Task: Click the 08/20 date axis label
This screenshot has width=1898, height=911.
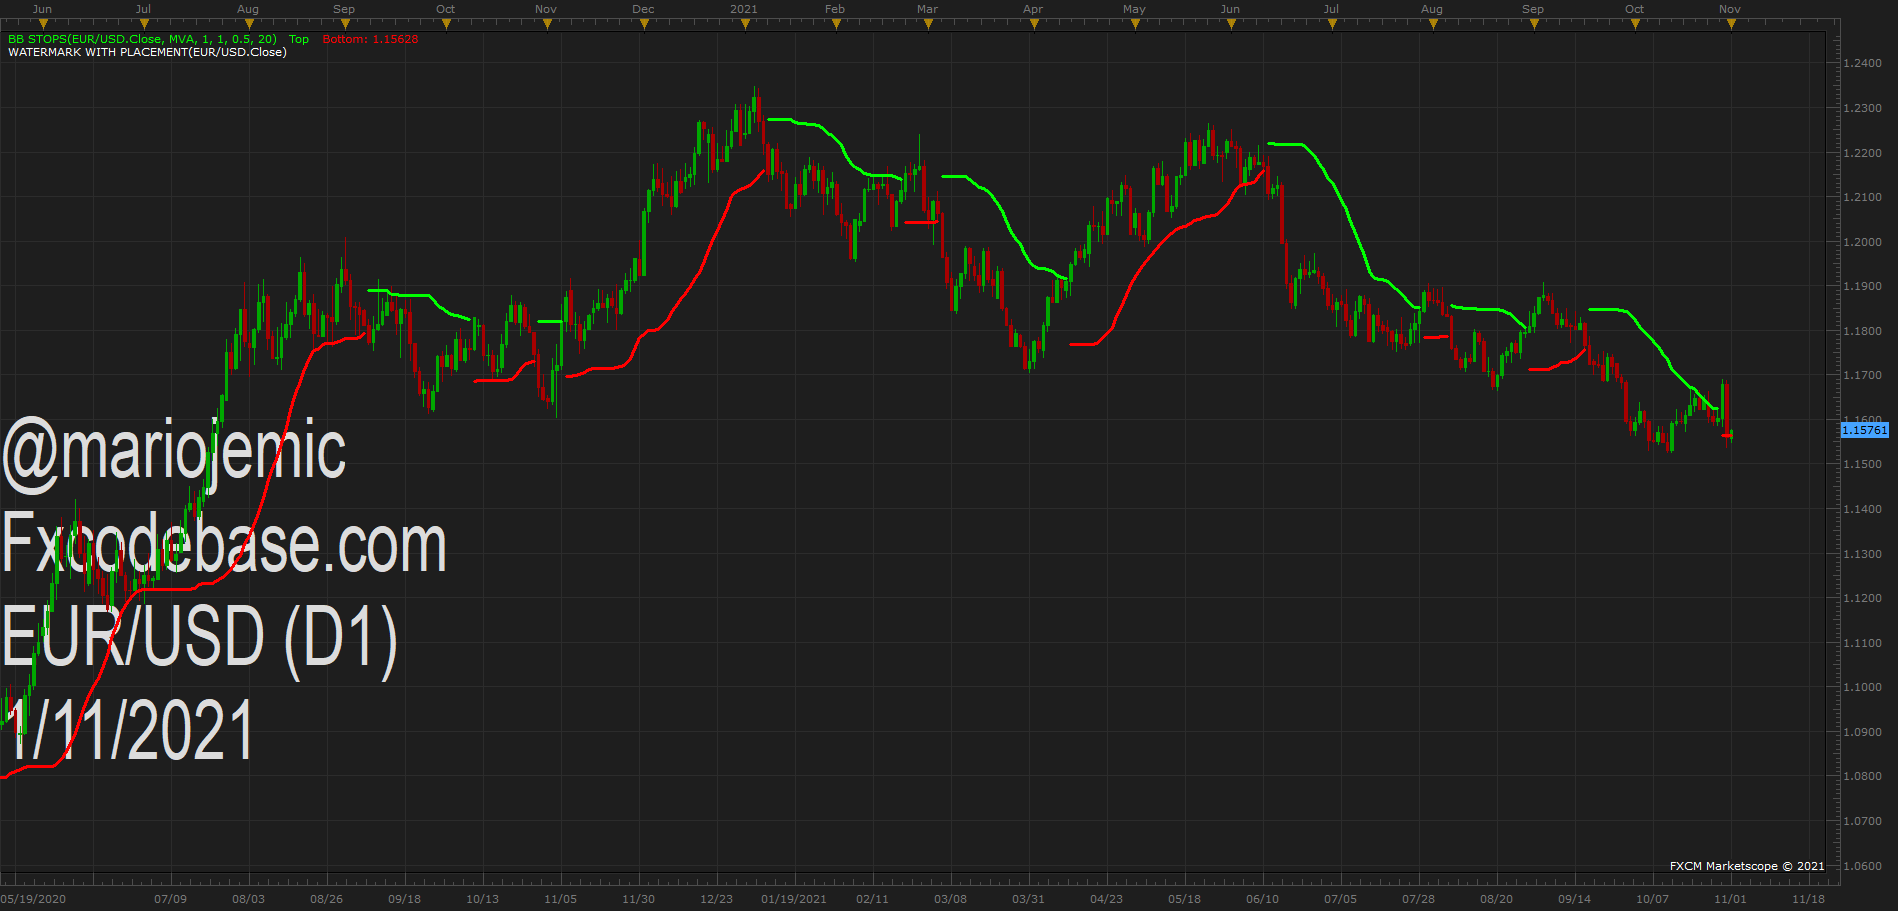Action: tap(1496, 899)
